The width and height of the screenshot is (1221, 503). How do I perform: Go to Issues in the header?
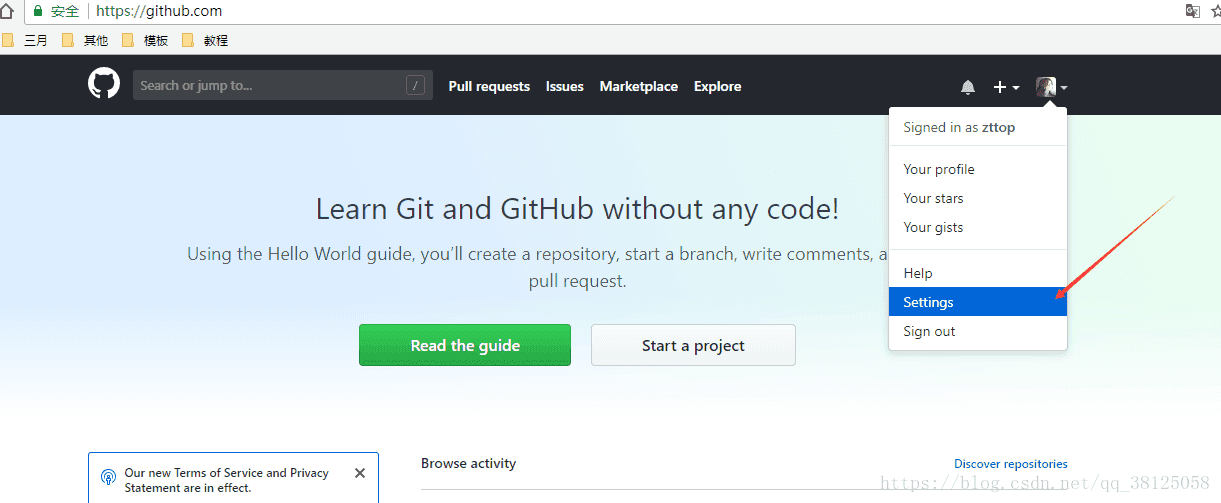[x=565, y=86]
